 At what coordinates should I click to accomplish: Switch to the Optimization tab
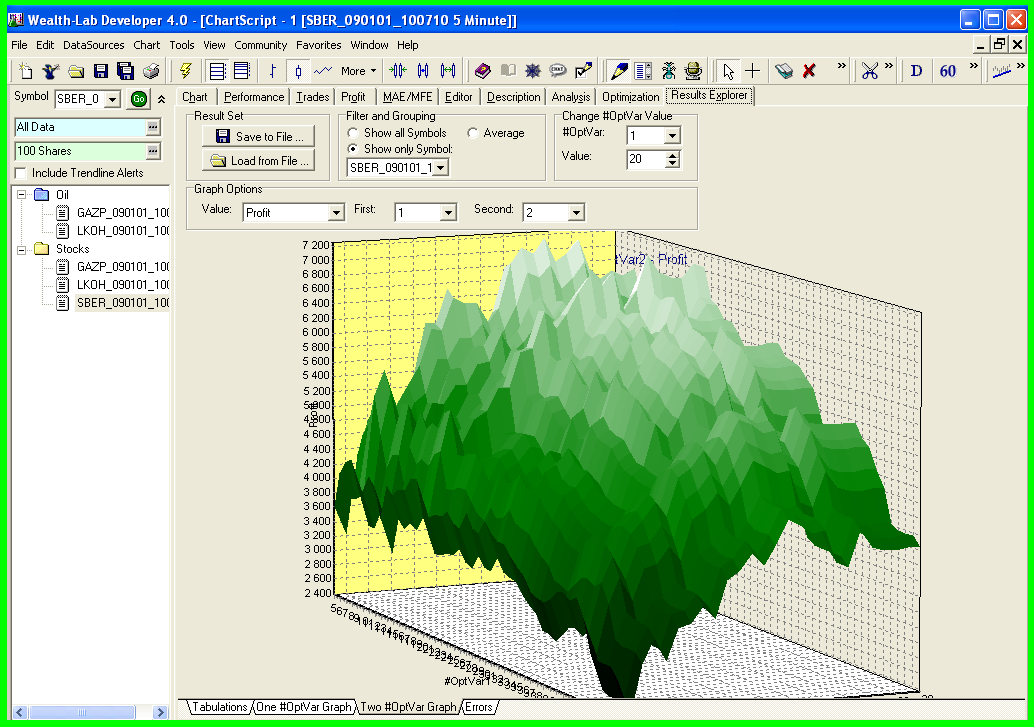click(x=630, y=97)
